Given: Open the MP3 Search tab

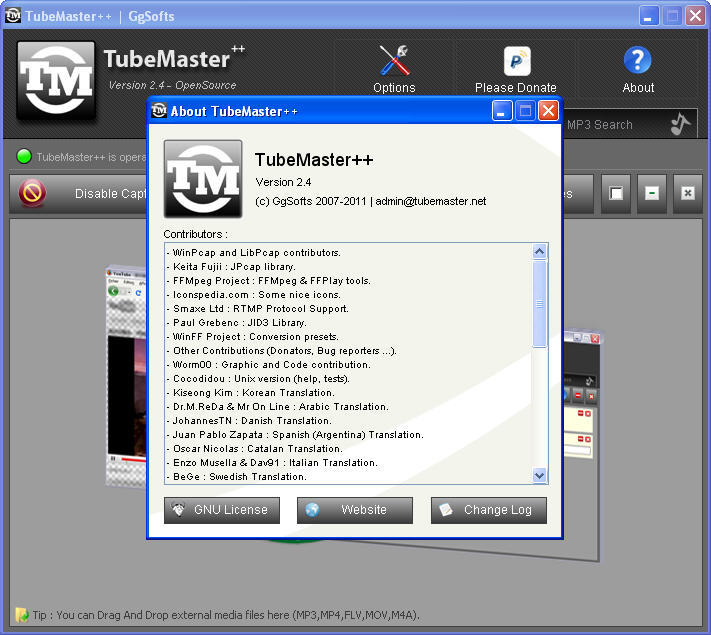Looking at the screenshot, I should point(629,124).
